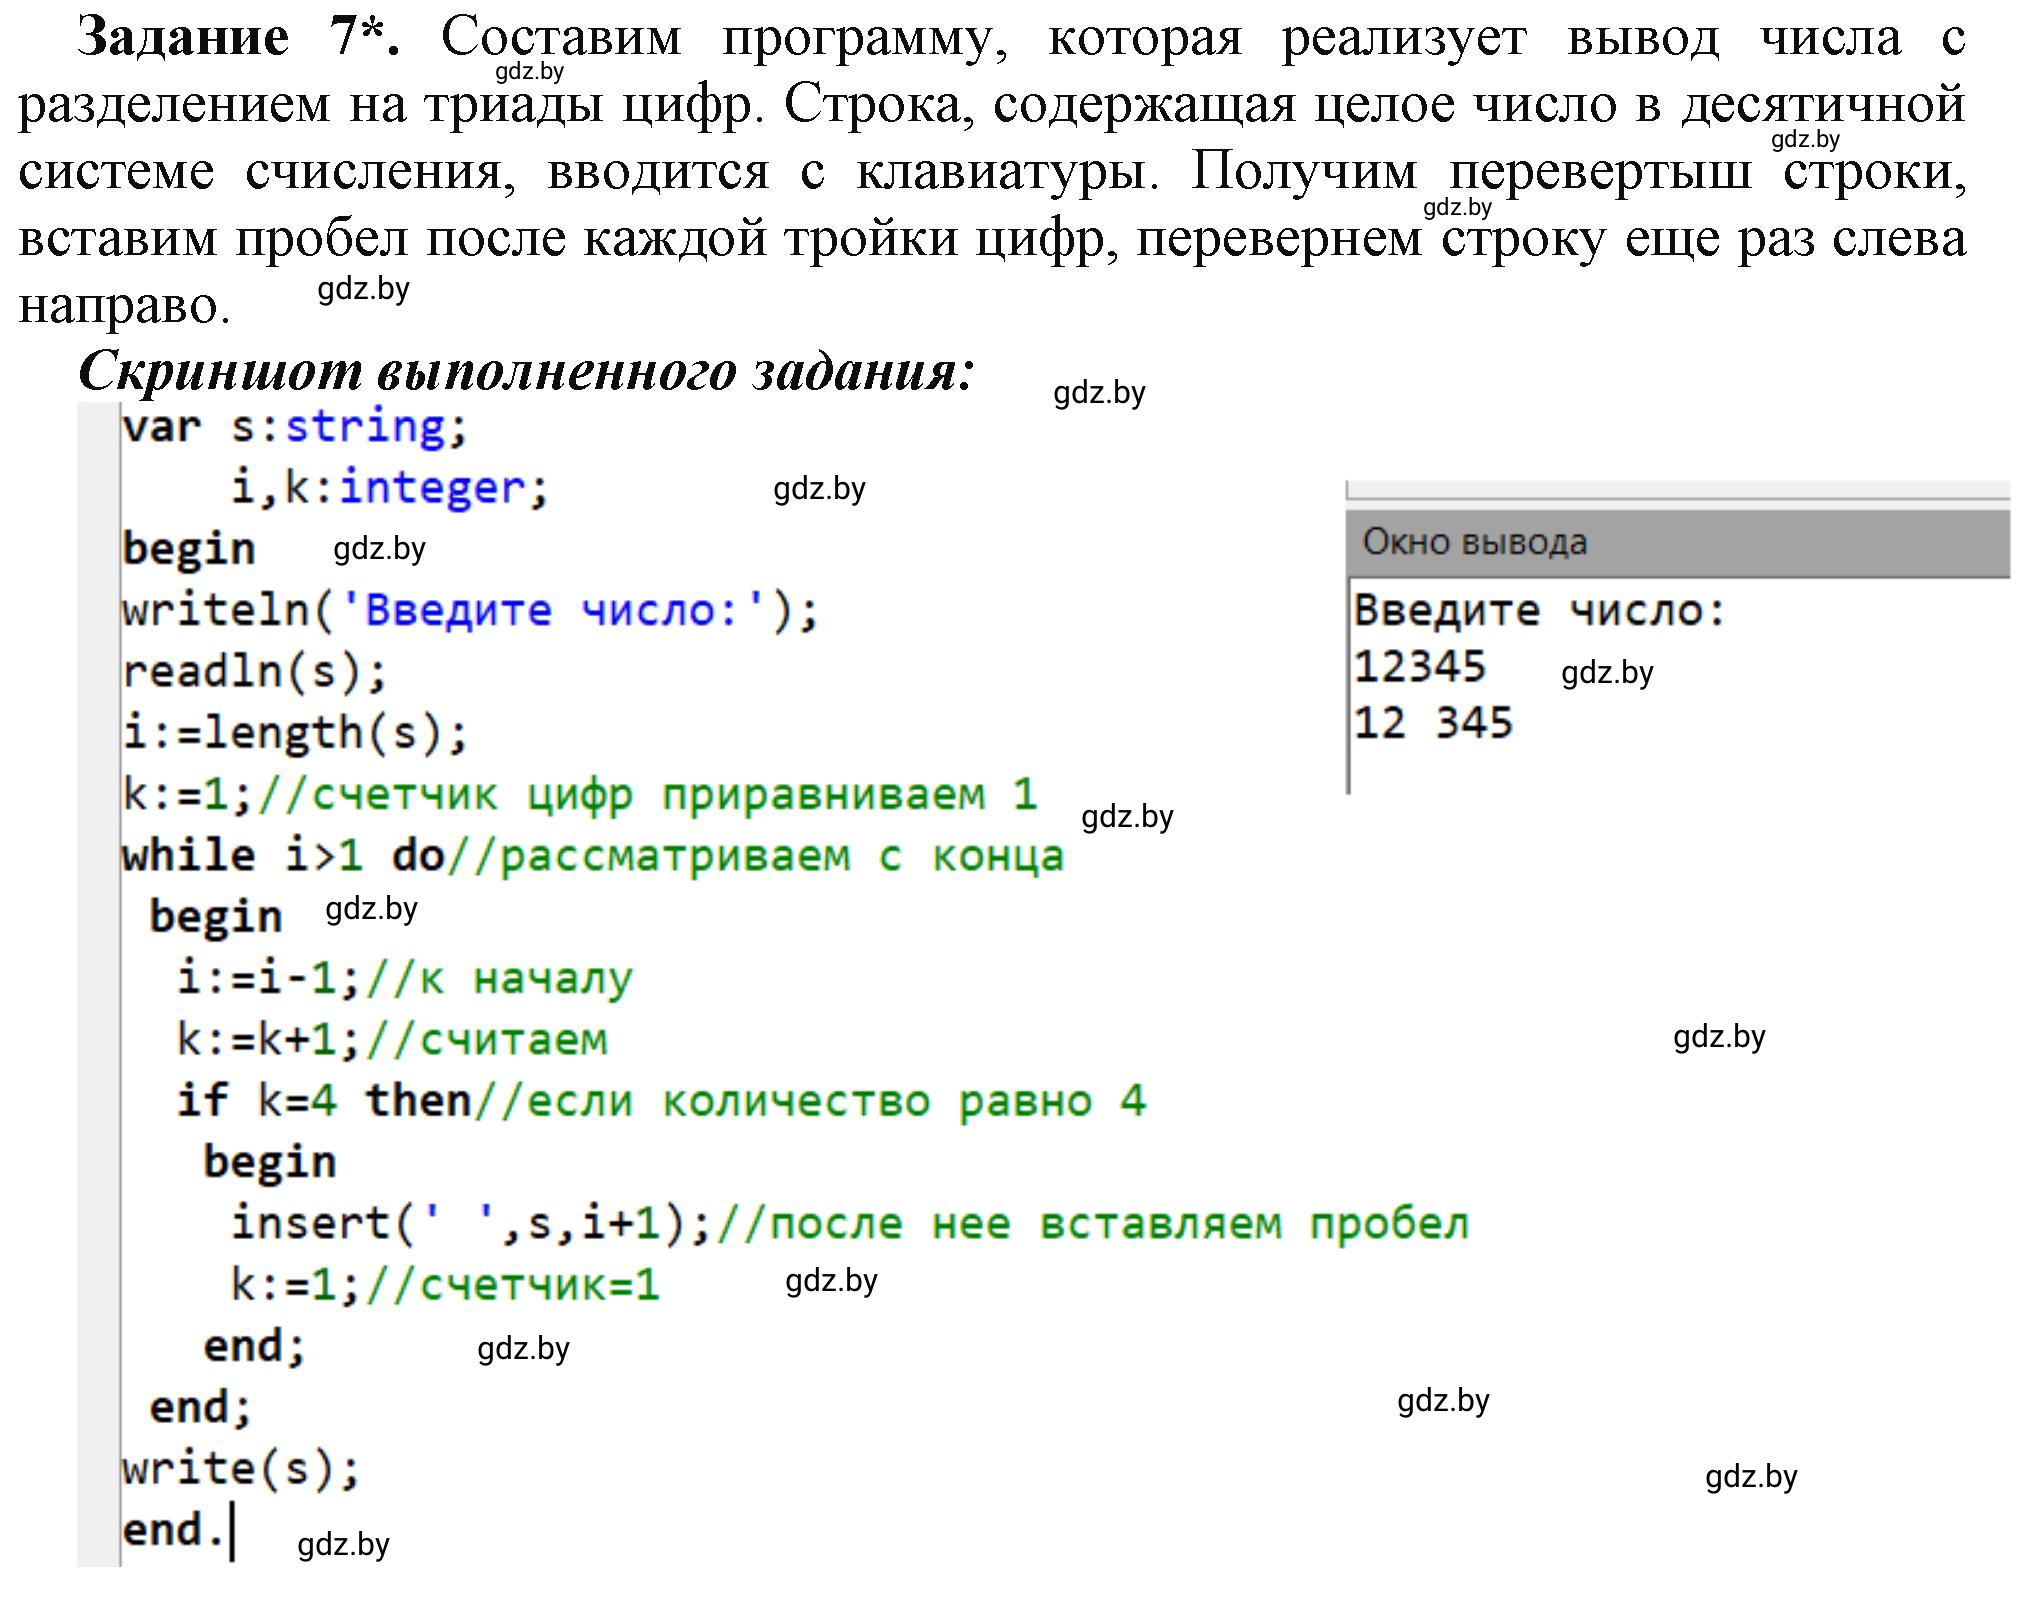The image size is (2040, 1613).
Task: Click the comment 'счетчик цифр приравниваем 1'
Action: click(x=649, y=795)
